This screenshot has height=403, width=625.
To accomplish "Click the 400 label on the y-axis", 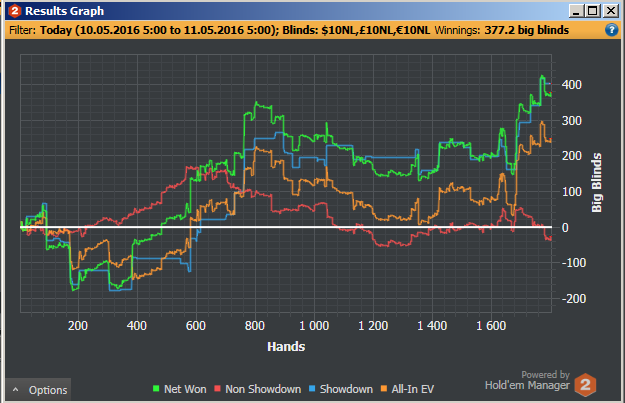I will [572, 85].
